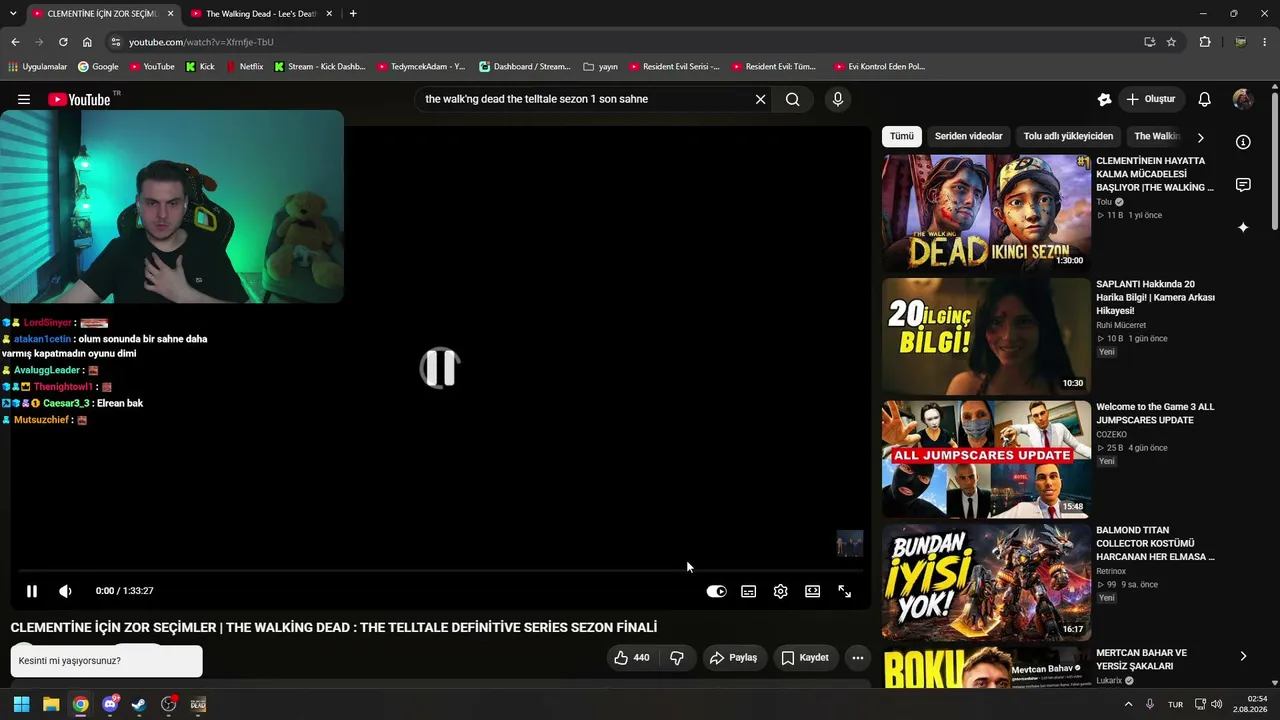Open the Kick bookmark

200,67
